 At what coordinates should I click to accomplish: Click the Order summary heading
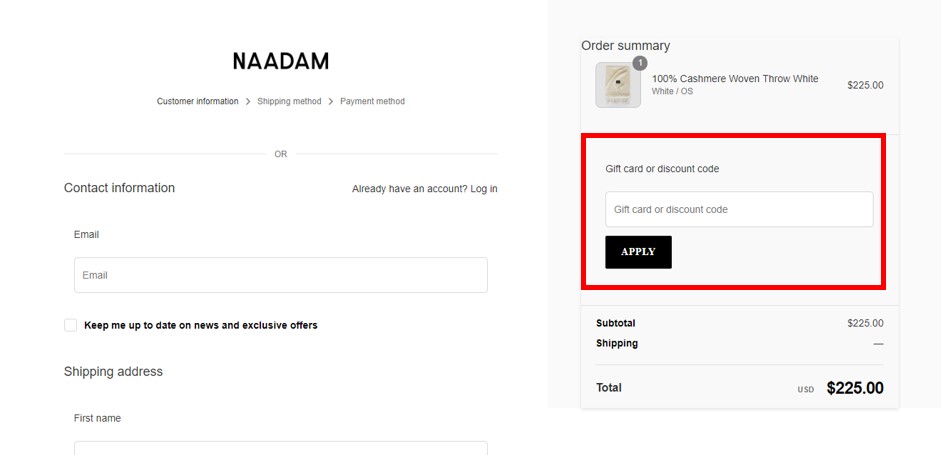pyautogui.click(x=625, y=46)
